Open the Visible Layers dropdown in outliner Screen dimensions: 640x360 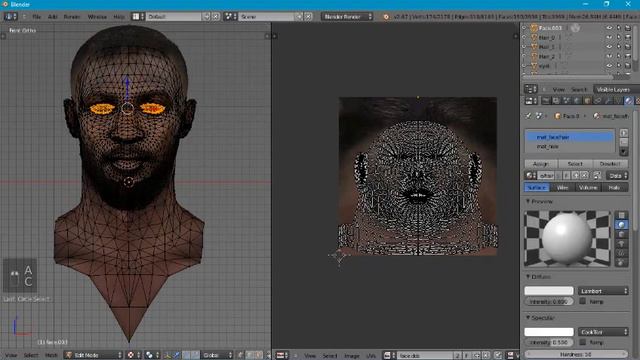pyautogui.click(x=616, y=89)
